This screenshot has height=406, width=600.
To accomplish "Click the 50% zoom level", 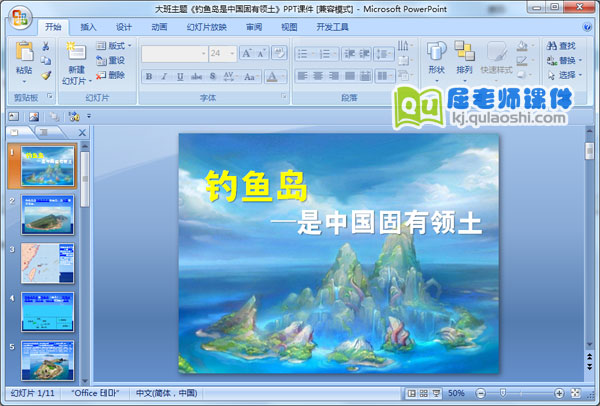I will click(x=456, y=393).
